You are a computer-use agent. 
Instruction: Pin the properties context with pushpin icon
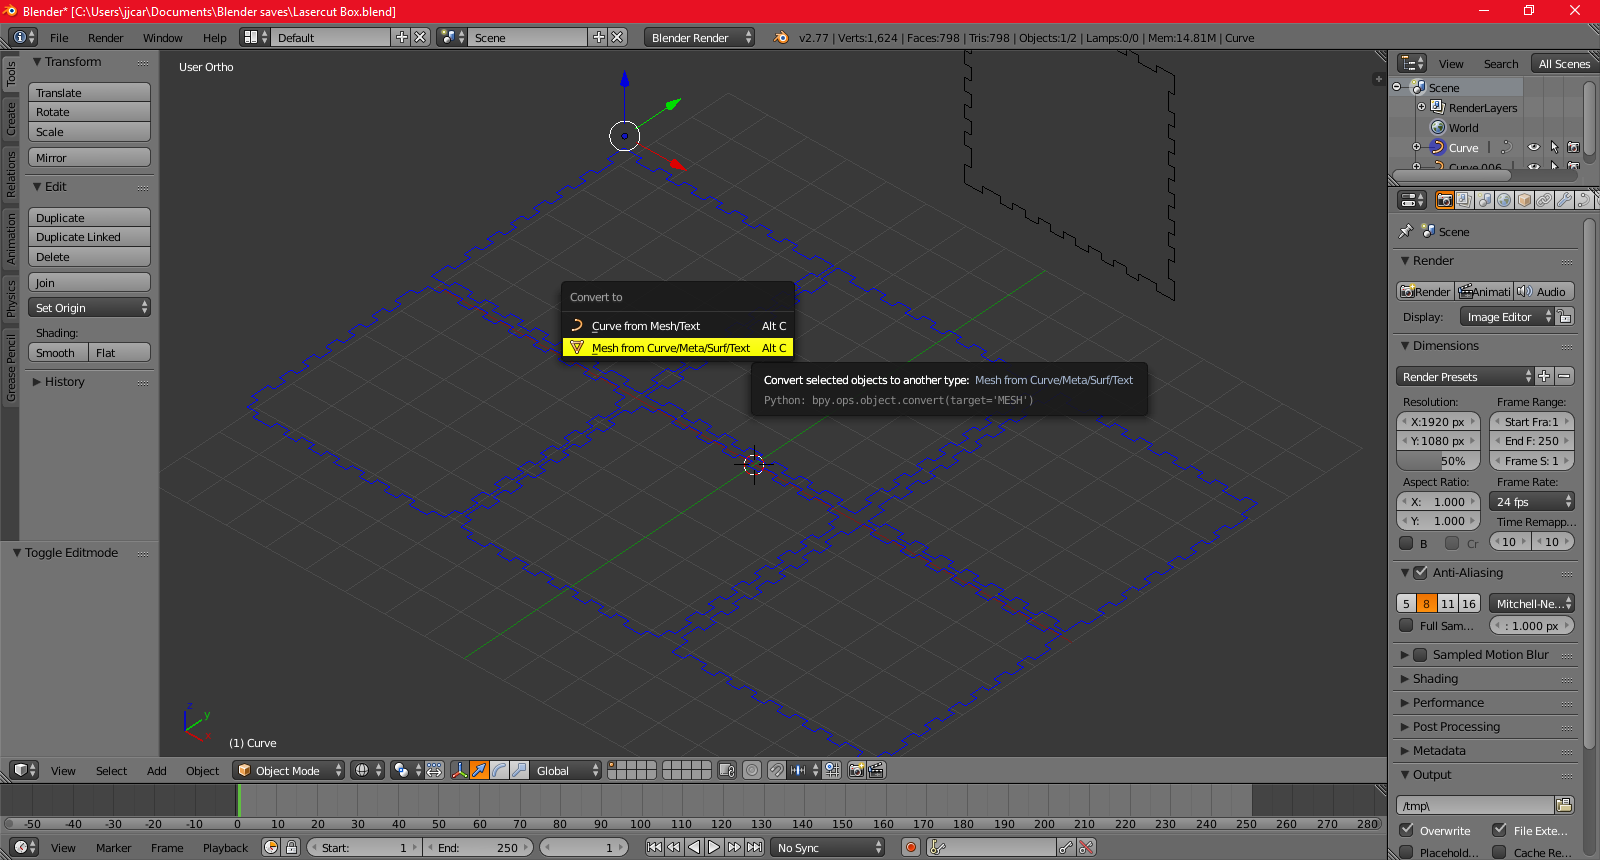coord(1406,231)
